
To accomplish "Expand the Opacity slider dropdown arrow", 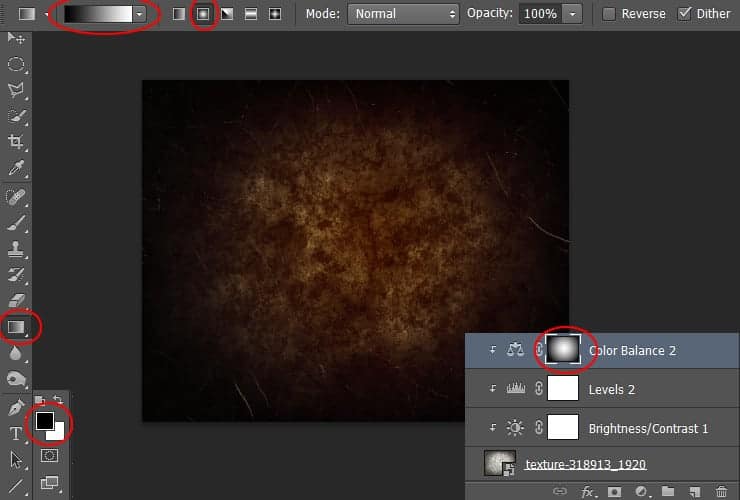I will pos(572,14).
